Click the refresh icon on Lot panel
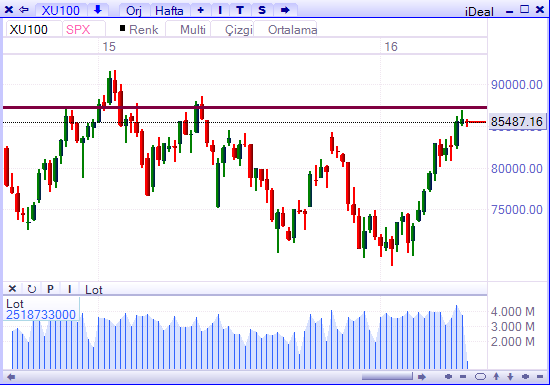550x385 pixels. (32, 289)
